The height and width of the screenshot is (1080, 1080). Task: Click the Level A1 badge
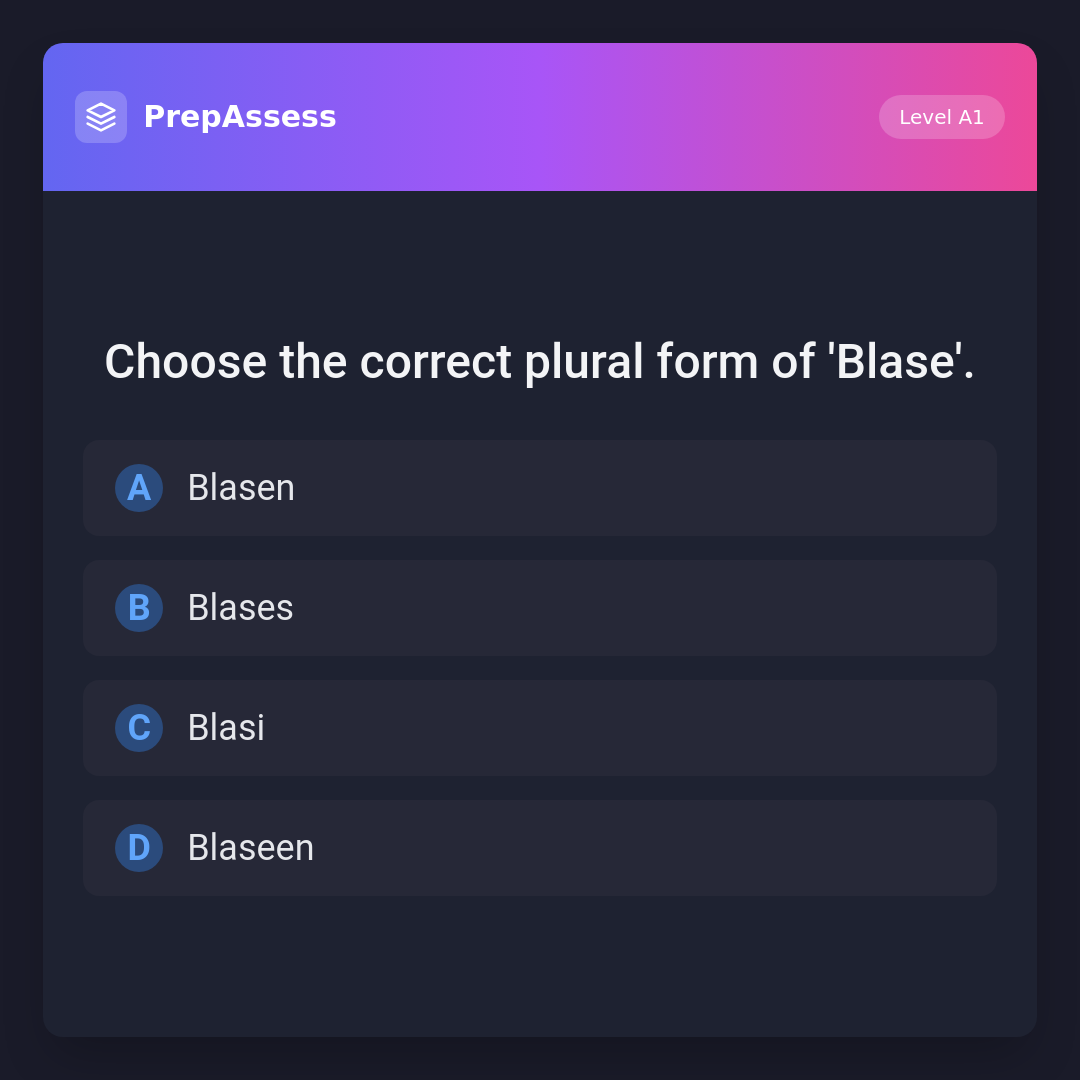[941, 117]
